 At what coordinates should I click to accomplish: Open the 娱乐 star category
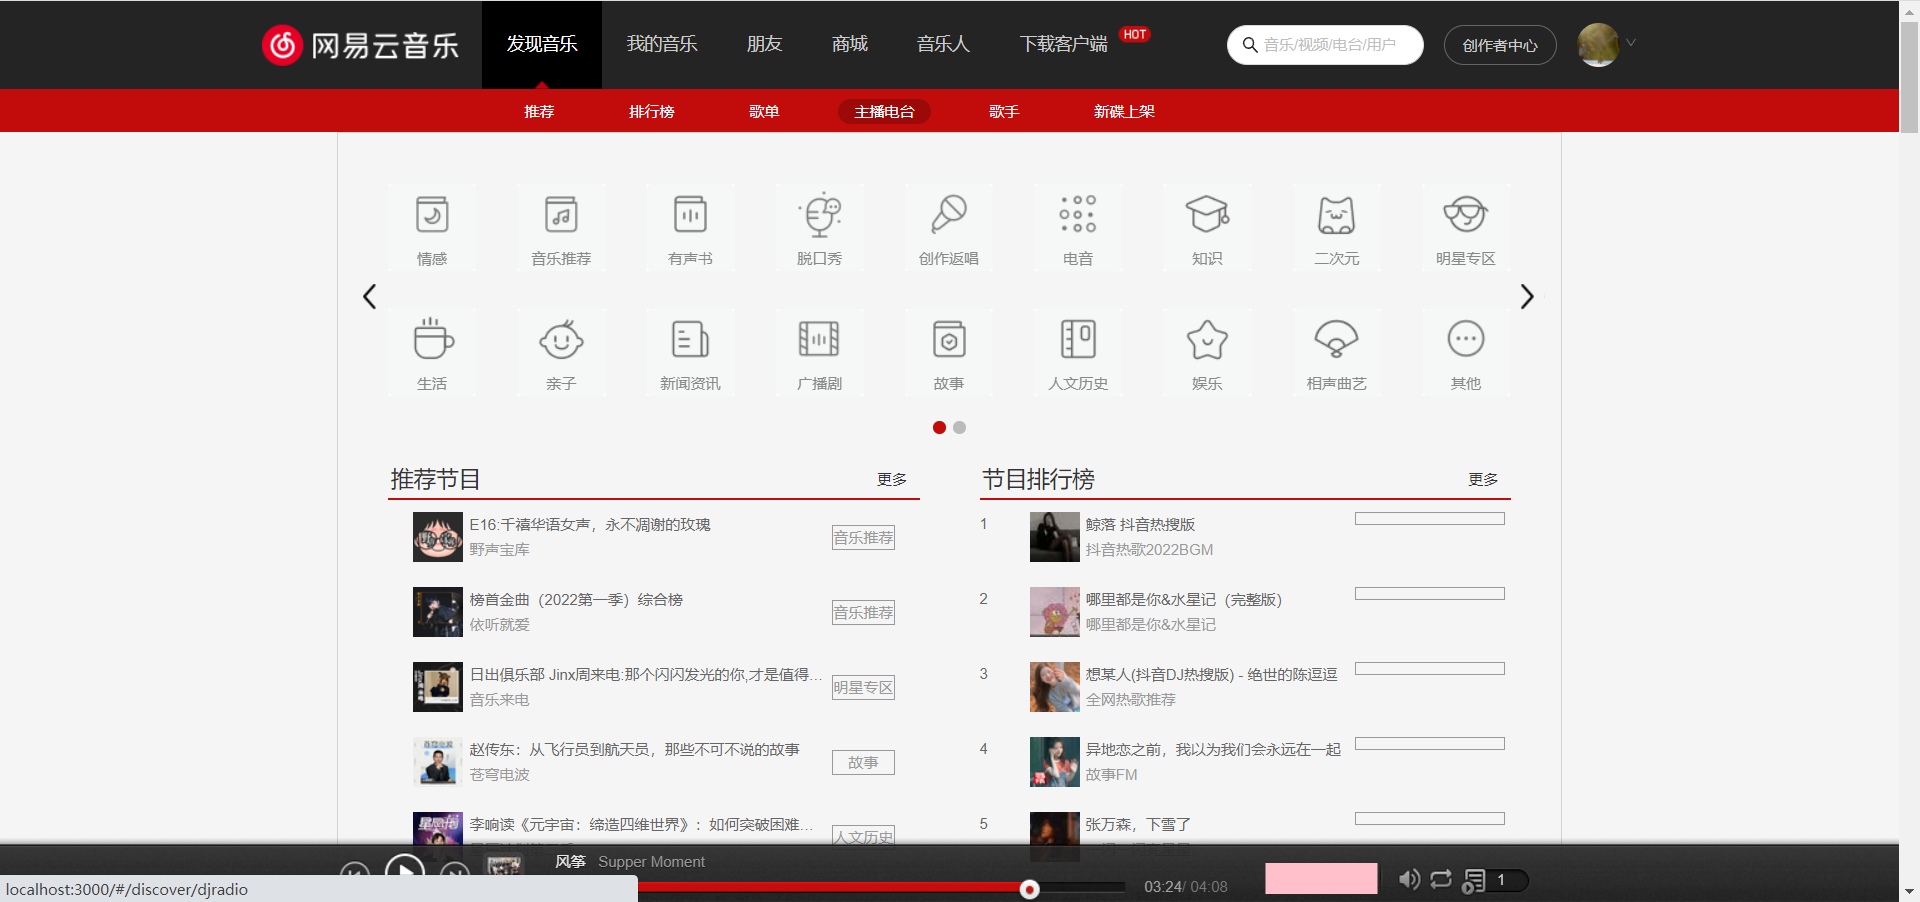(1207, 353)
